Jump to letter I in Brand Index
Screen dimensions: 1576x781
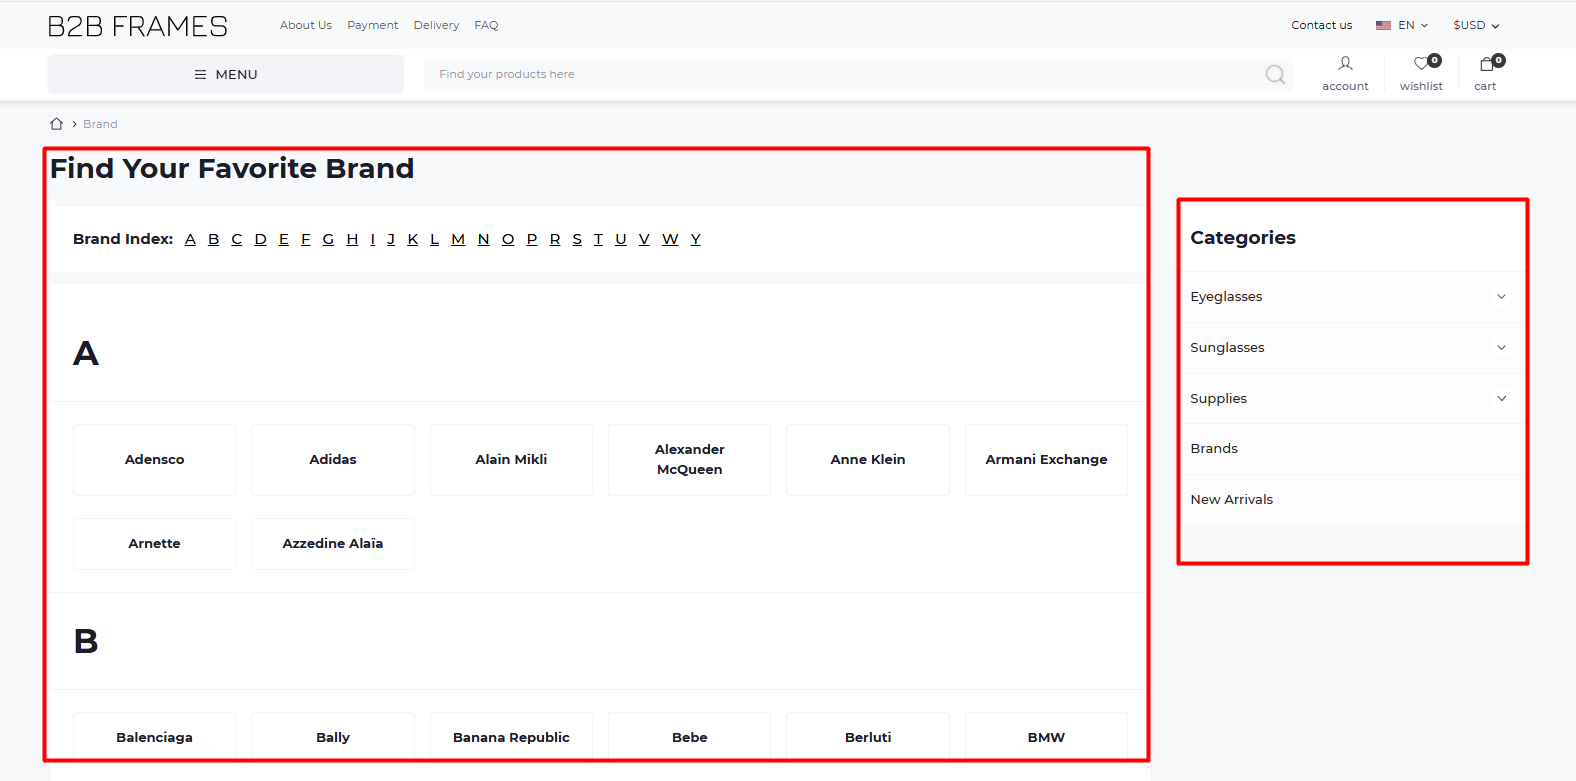(x=373, y=239)
